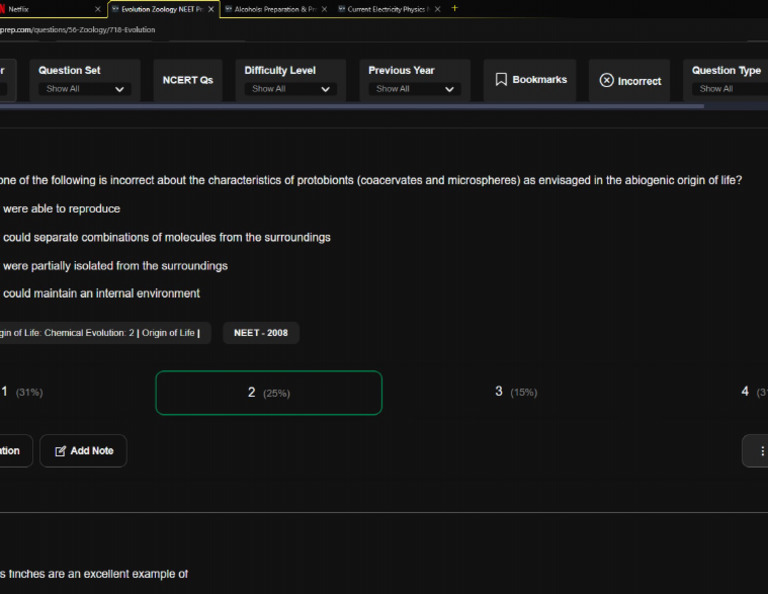This screenshot has width=768, height=594.
Task: Select answer option 1
Action: pos(22,392)
